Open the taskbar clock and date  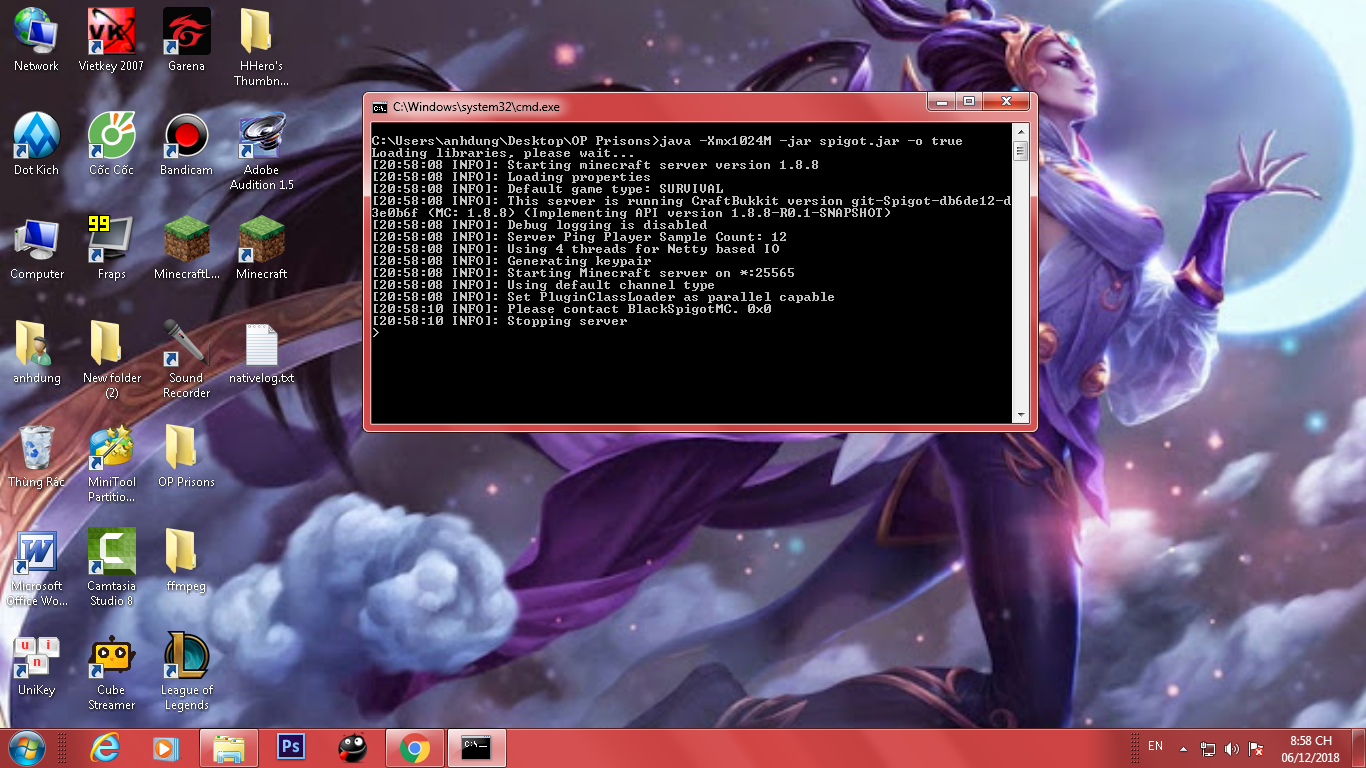point(1311,748)
